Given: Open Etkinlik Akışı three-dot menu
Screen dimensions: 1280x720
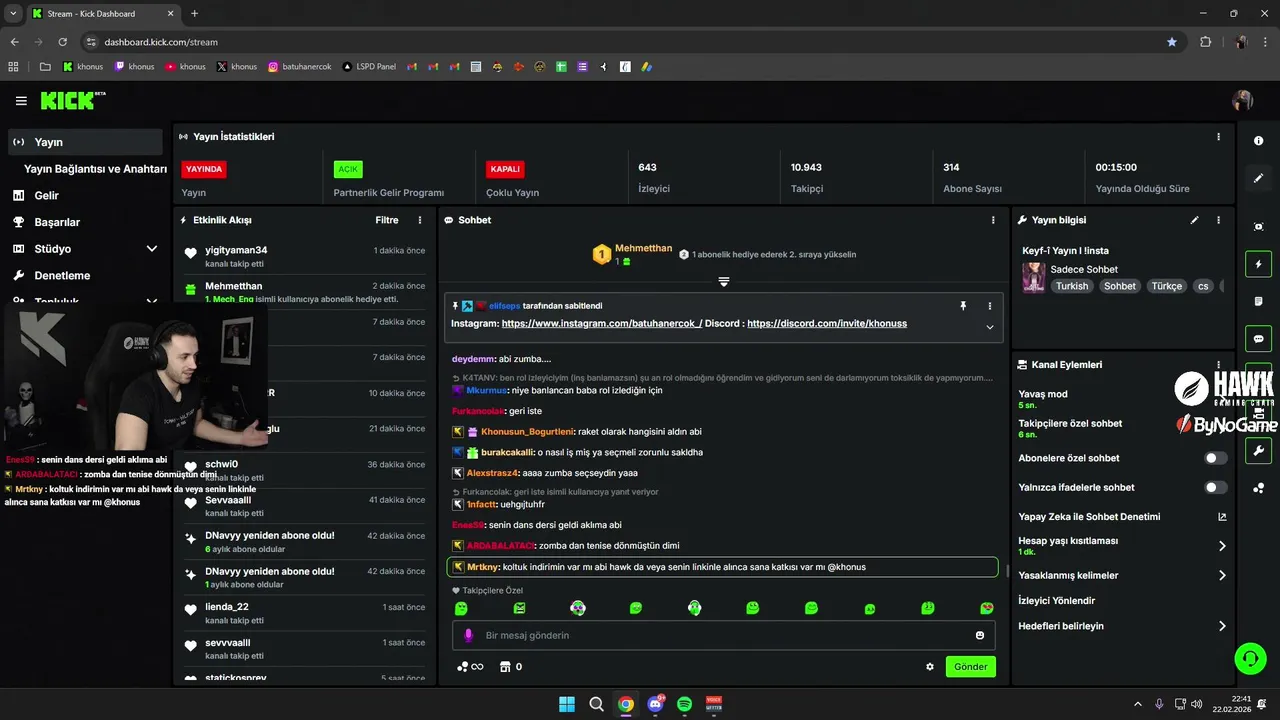Looking at the screenshot, I should (x=420, y=220).
